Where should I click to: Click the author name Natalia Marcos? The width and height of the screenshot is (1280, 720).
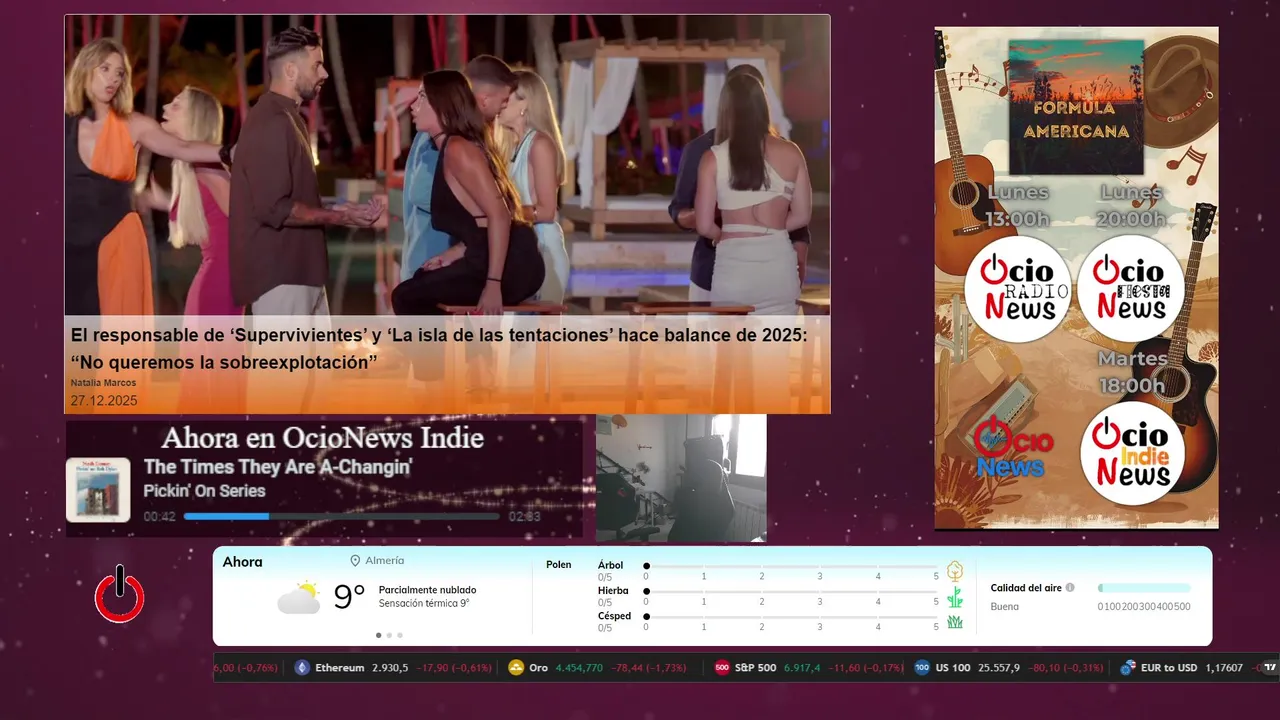pyautogui.click(x=103, y=383)
